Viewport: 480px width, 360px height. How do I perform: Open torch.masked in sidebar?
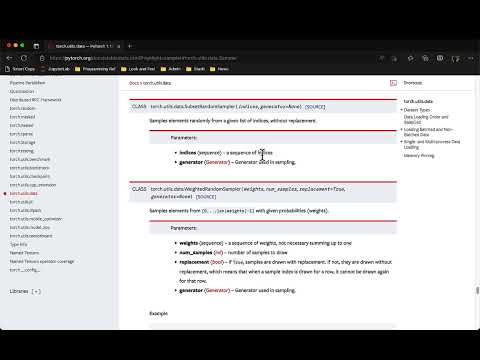coord(22,117)
